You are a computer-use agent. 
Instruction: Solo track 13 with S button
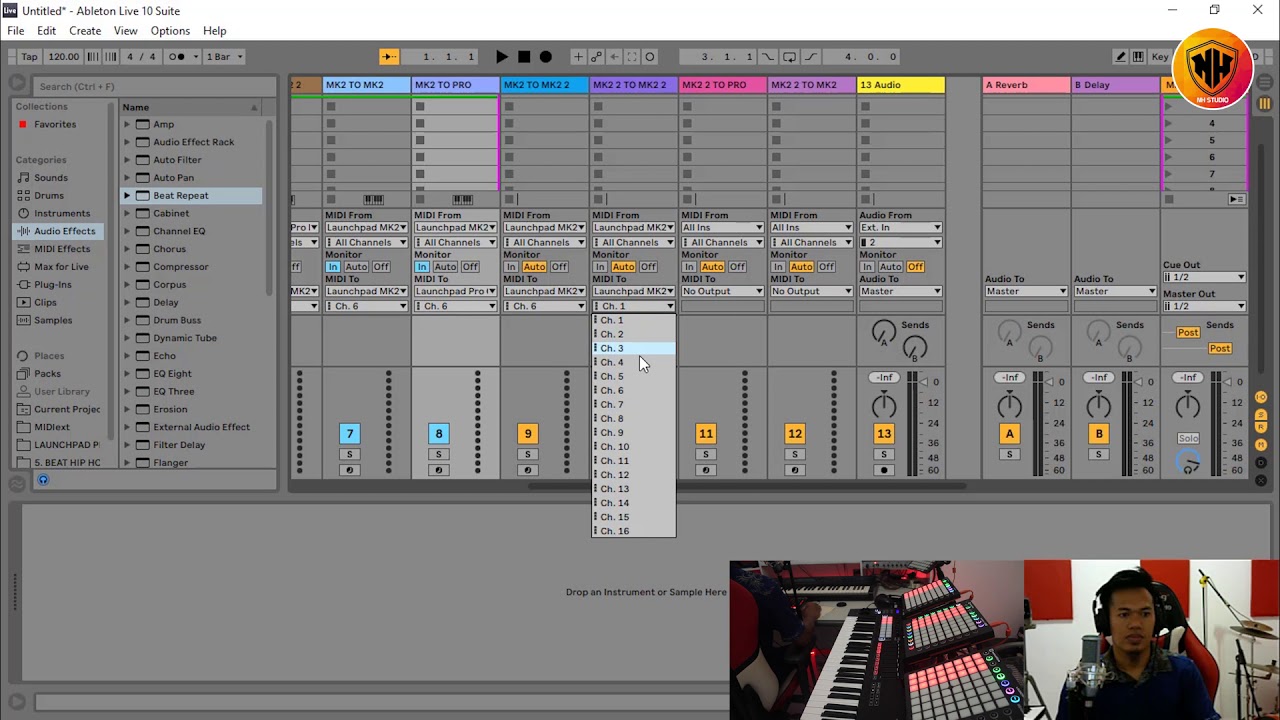coord(884,455)
